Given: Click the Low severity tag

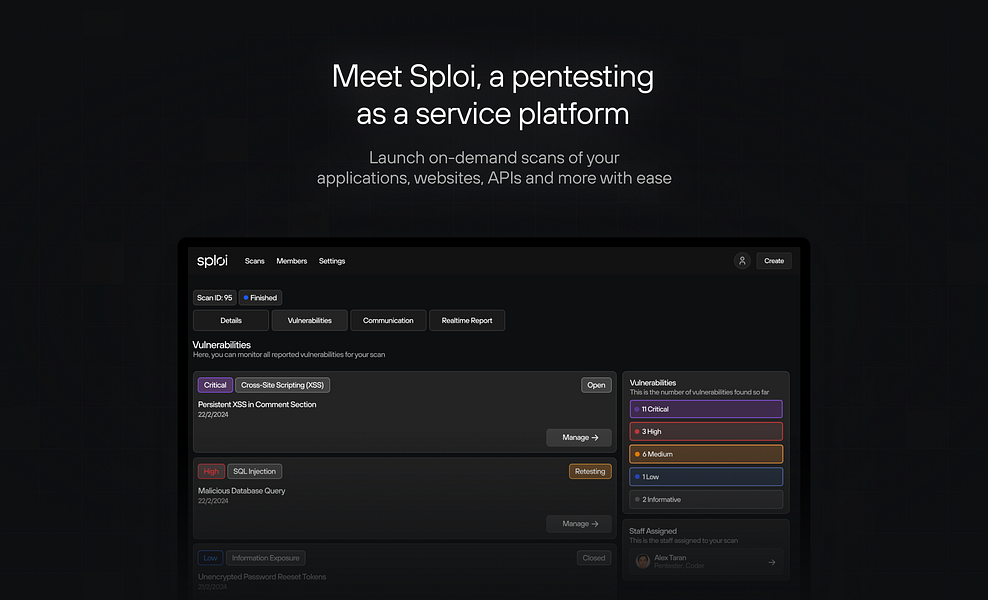Looking at the screenshot, I should 210,558.
